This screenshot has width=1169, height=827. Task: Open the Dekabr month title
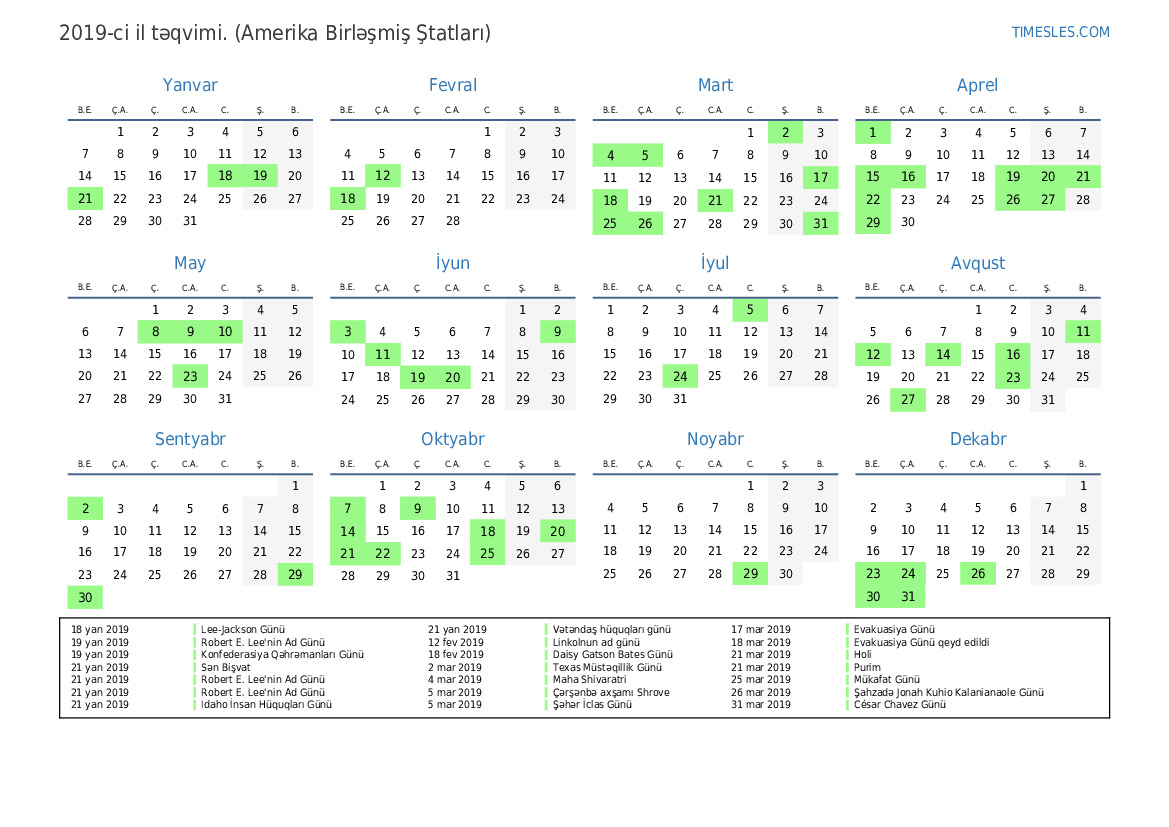pos(977,439)
